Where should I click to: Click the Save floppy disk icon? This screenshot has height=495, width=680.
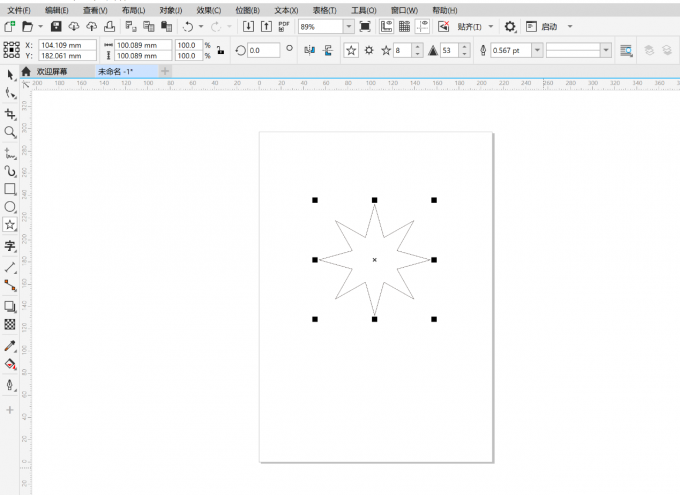pos(56,26)
